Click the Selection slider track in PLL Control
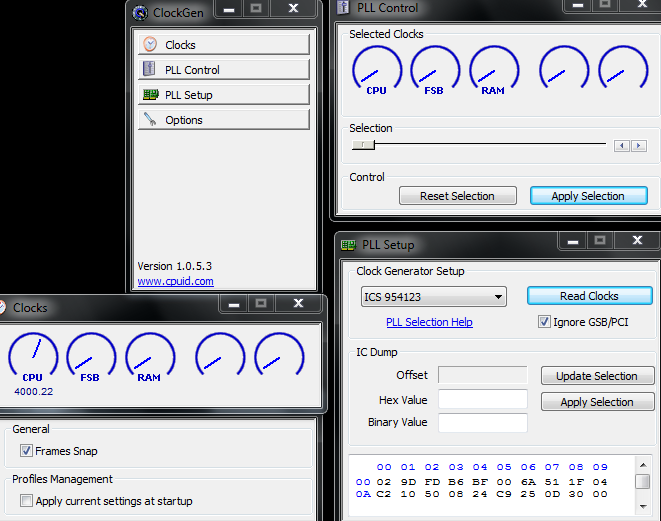The height and width of the screenshot is (521, 661). [479, 144]
